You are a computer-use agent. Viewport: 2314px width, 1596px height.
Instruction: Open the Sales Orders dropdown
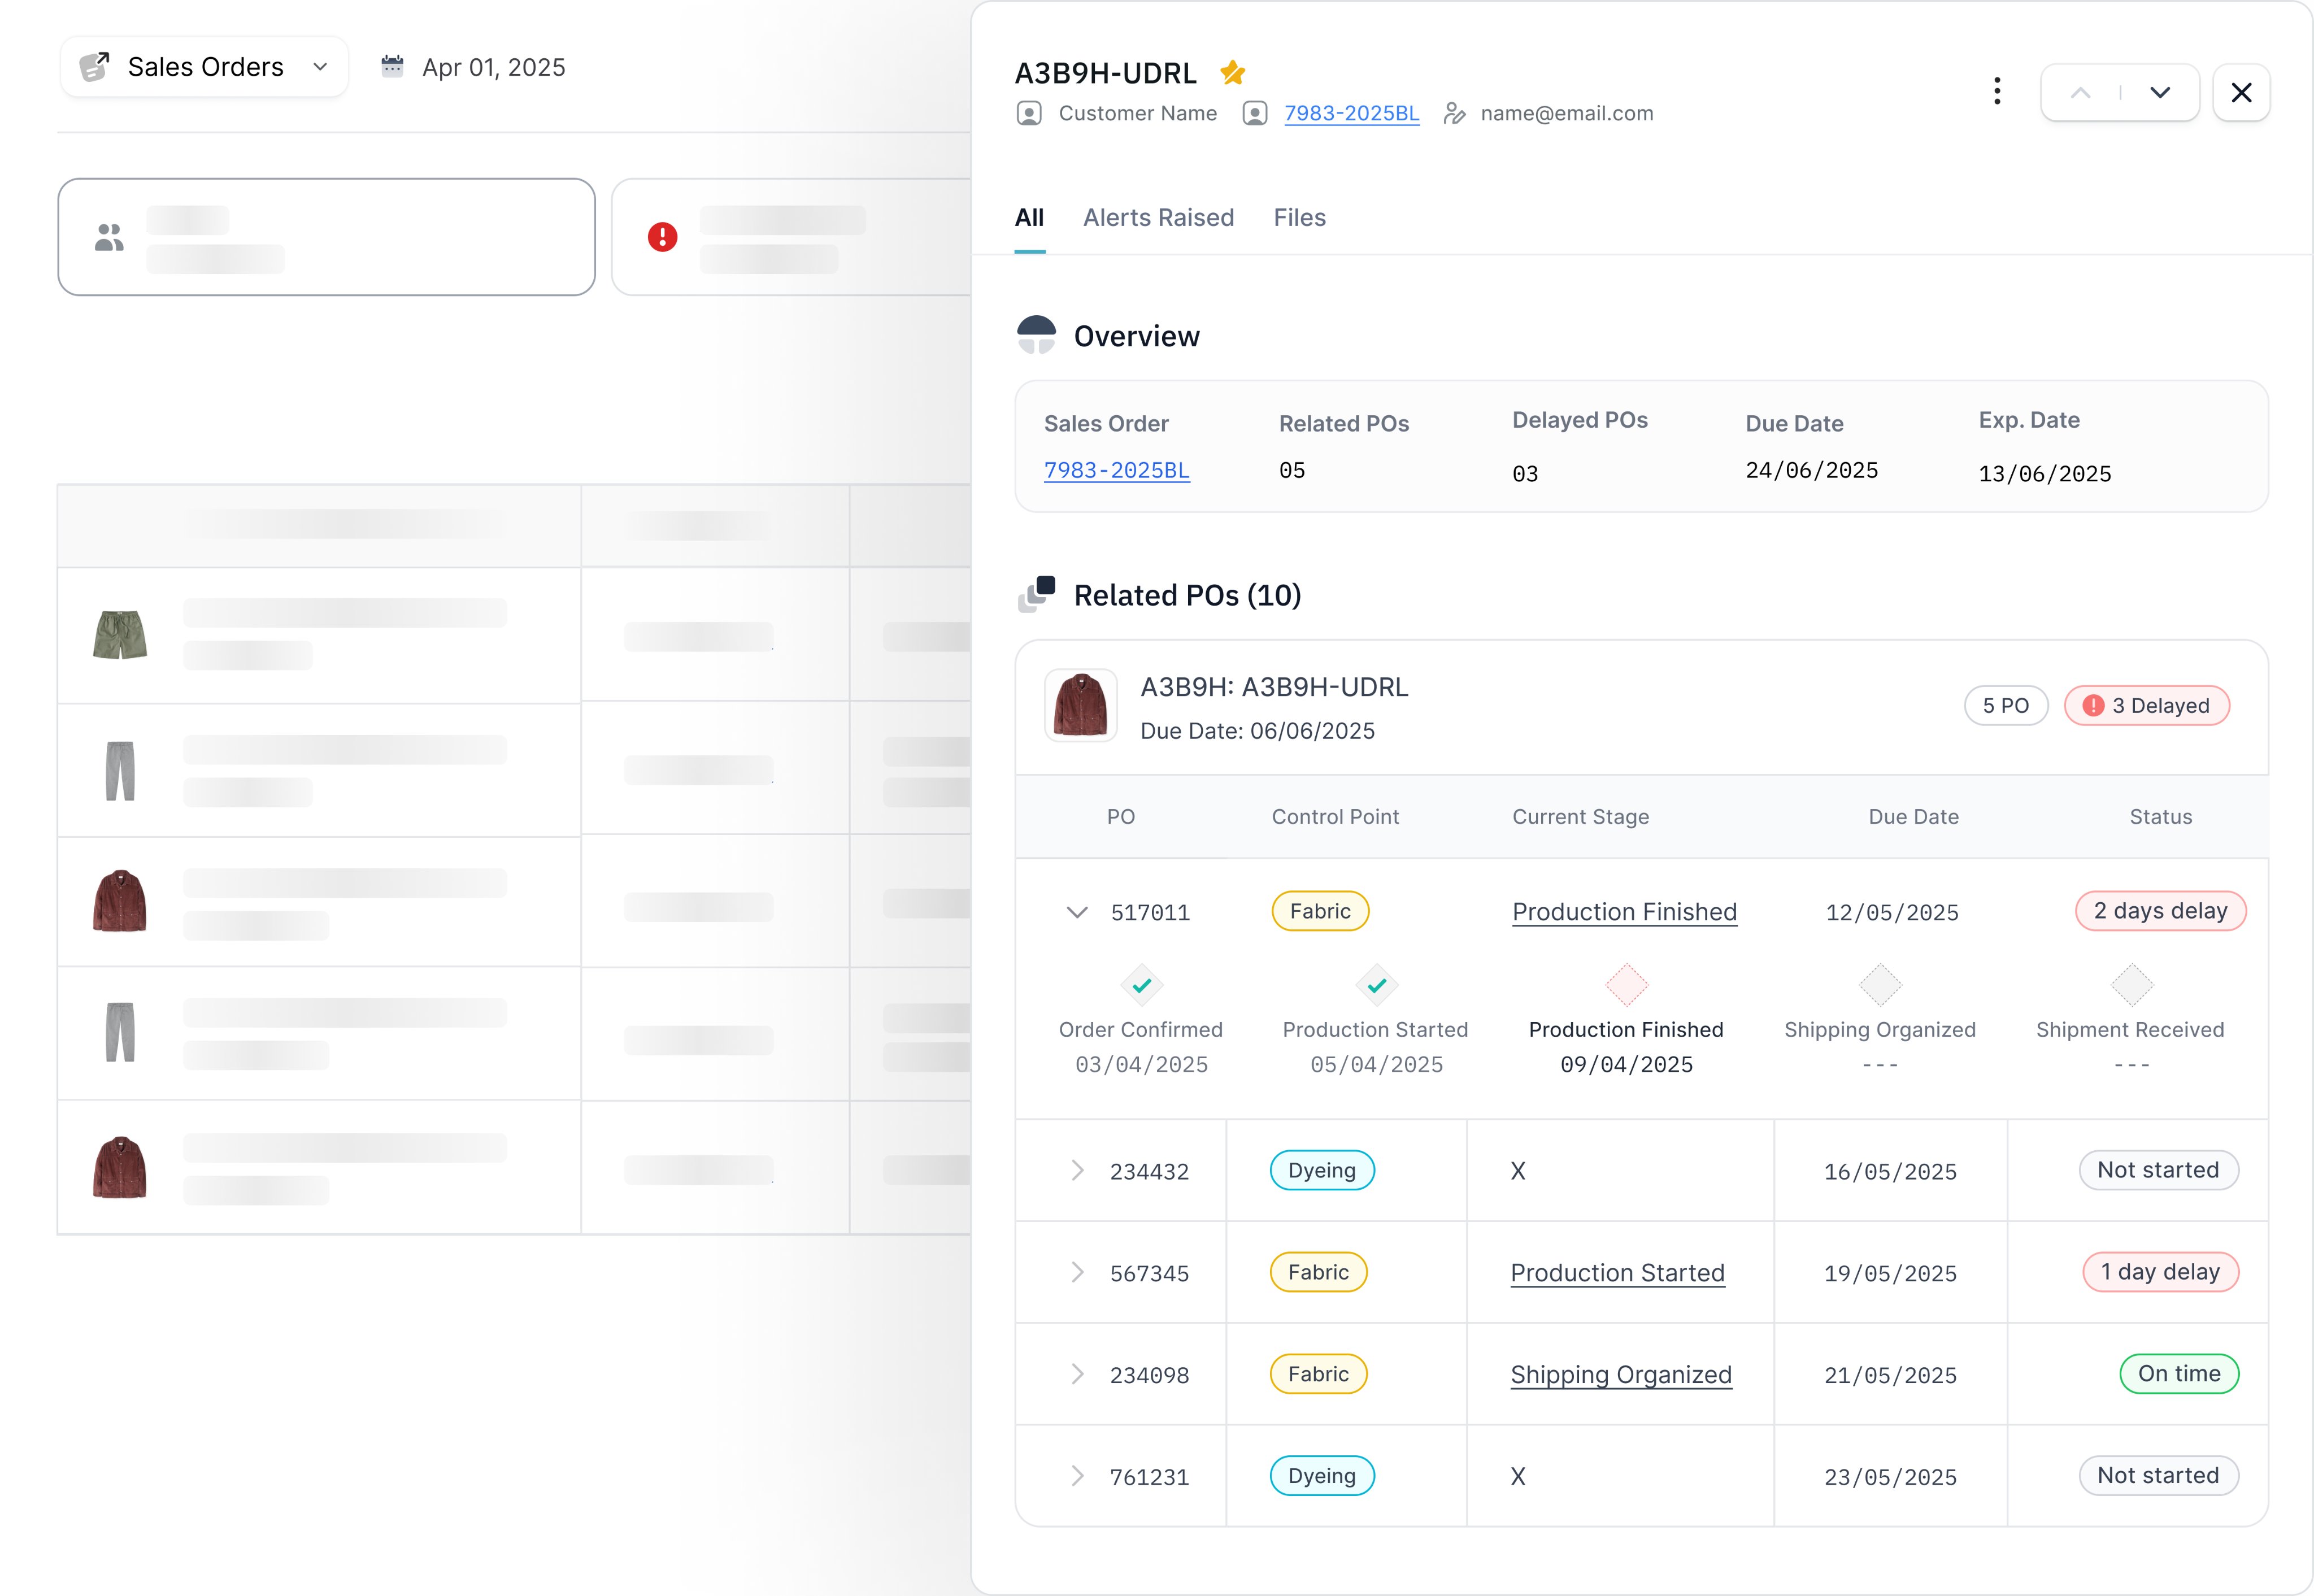coord(319,67)
